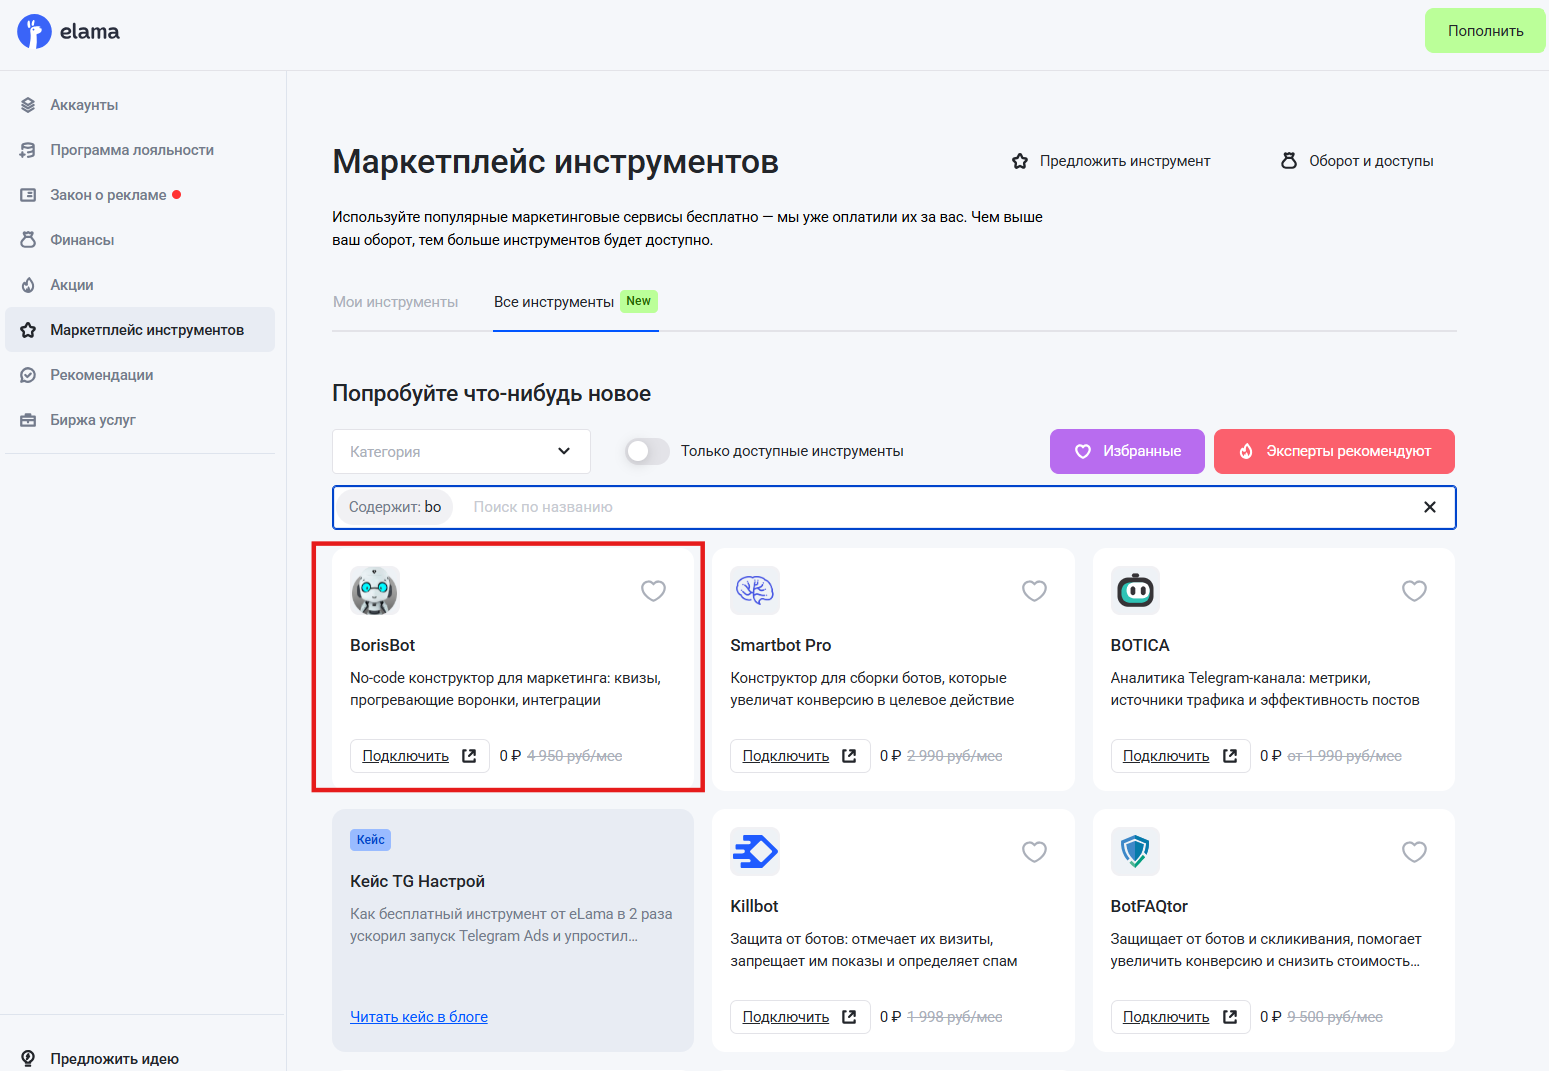Click the Пополнить button
The width and height of the screenshot is (1549, 1071).
click(1484, 30)
